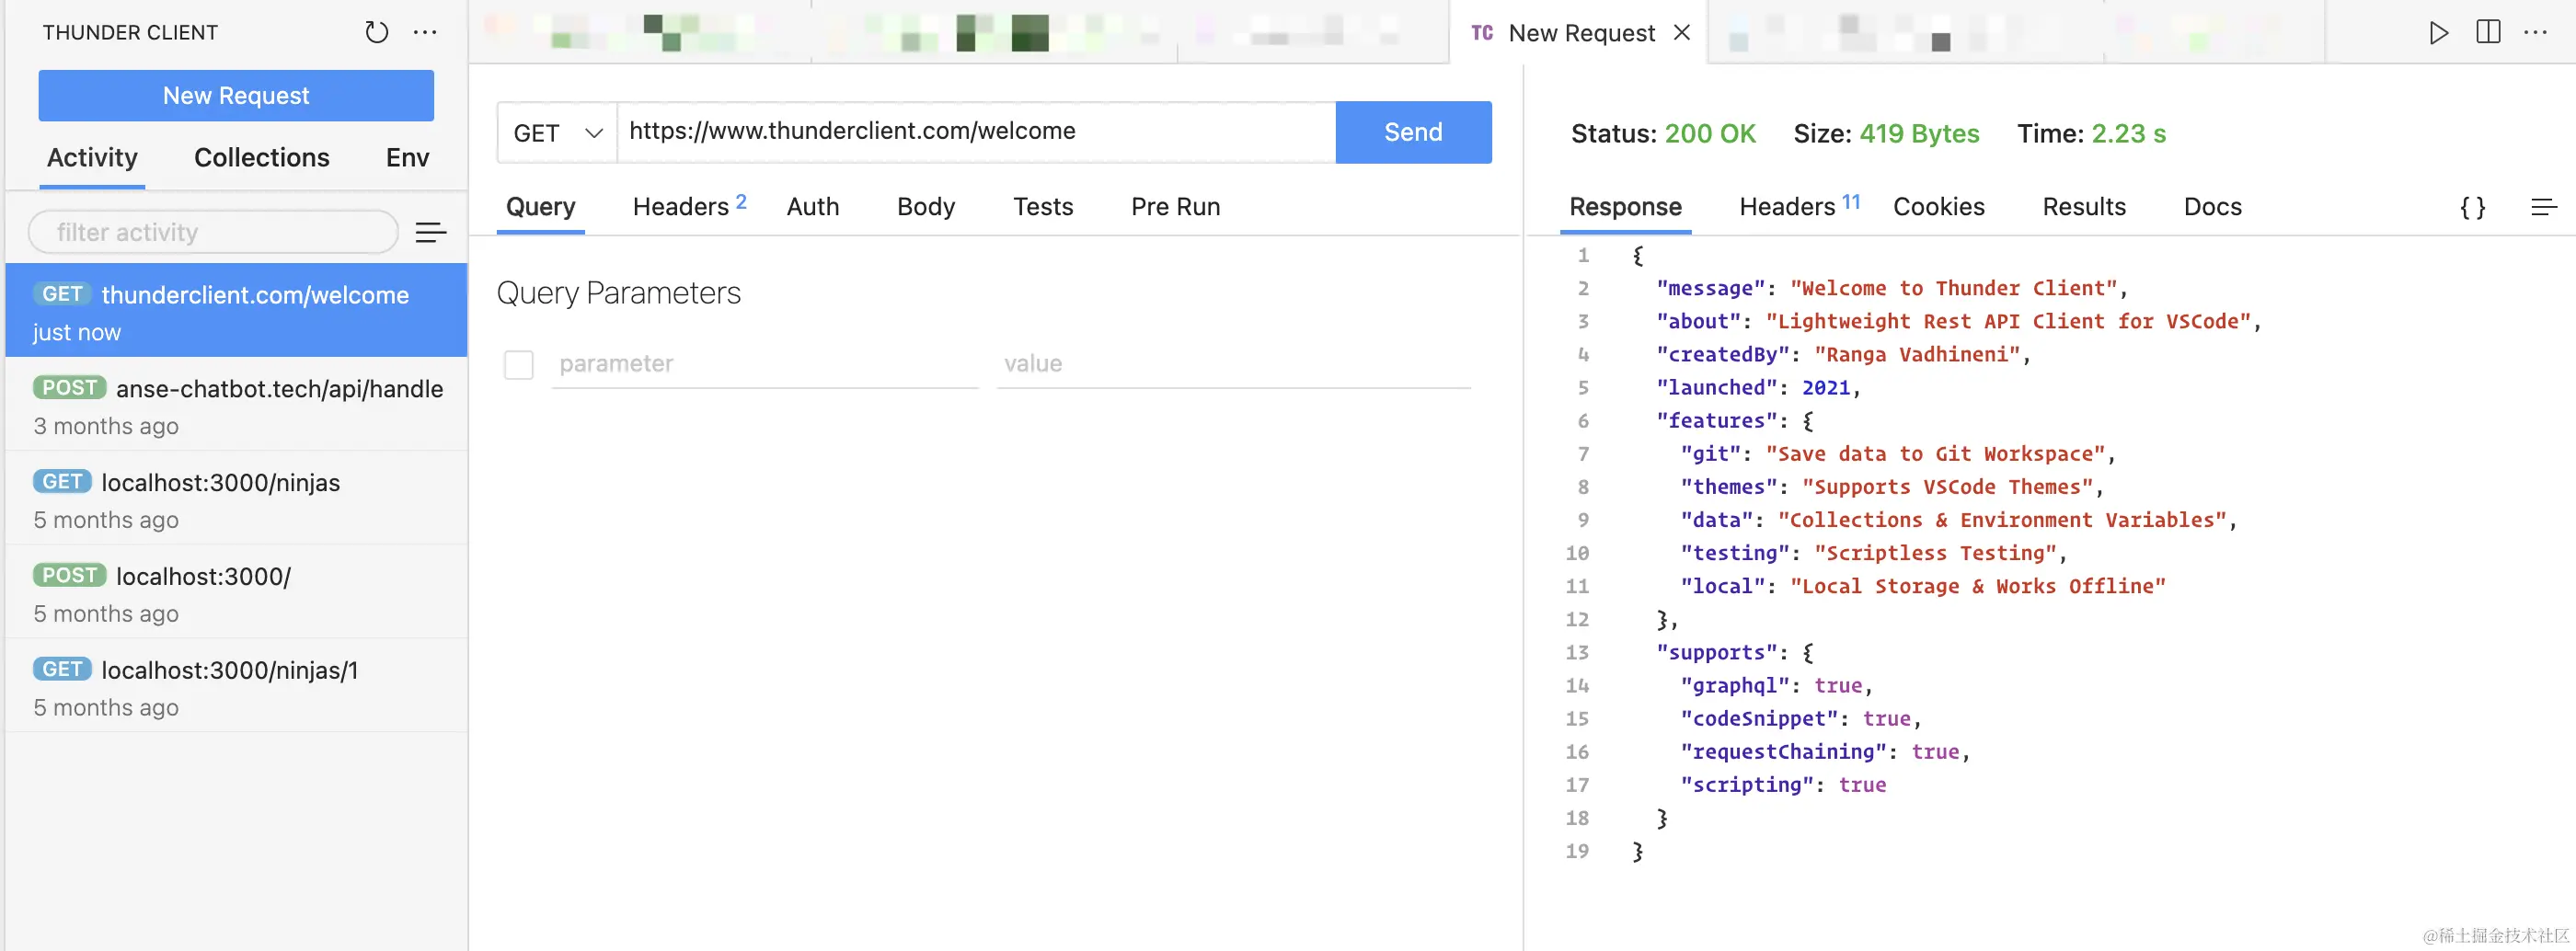
Task: Select anse-chatbot.tech/api/handle activity entry
Action: (x=236, y=405)
